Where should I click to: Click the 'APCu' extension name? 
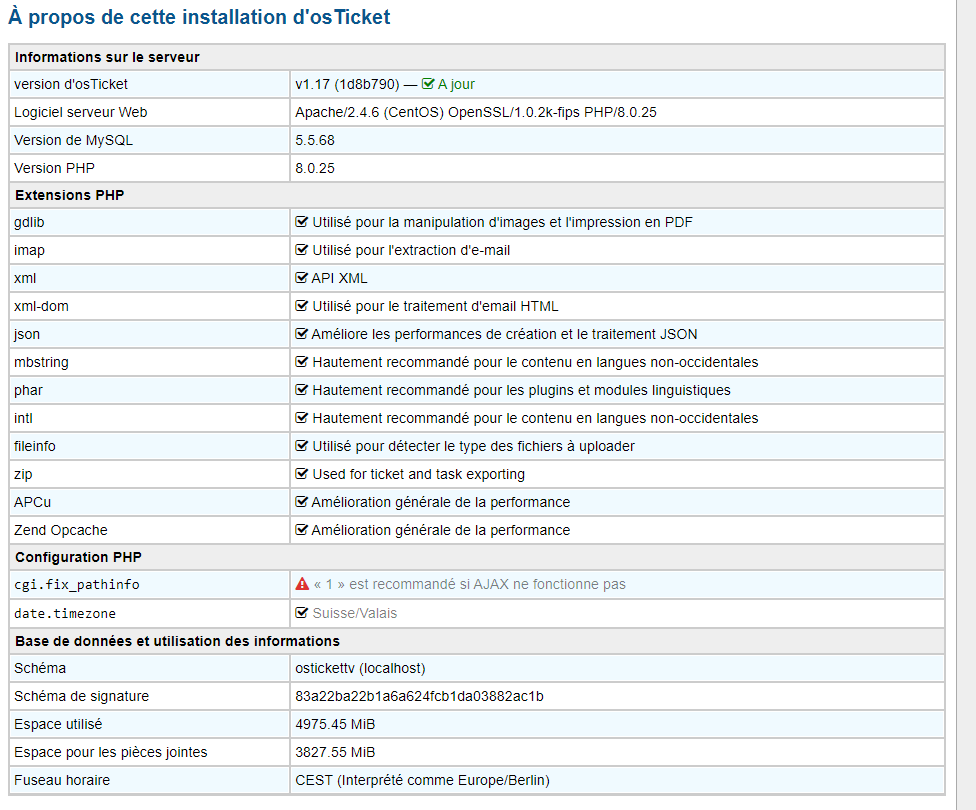32,503
